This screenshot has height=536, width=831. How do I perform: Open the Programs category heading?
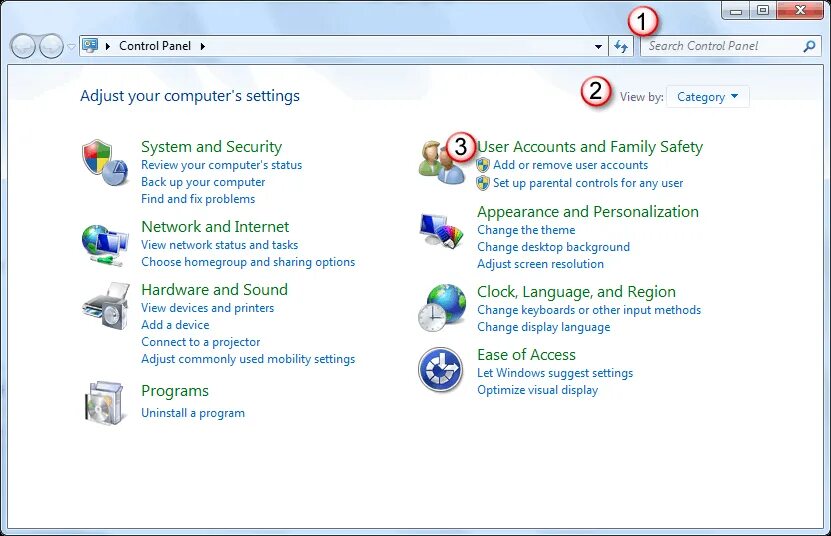click(x=175, y=391)
